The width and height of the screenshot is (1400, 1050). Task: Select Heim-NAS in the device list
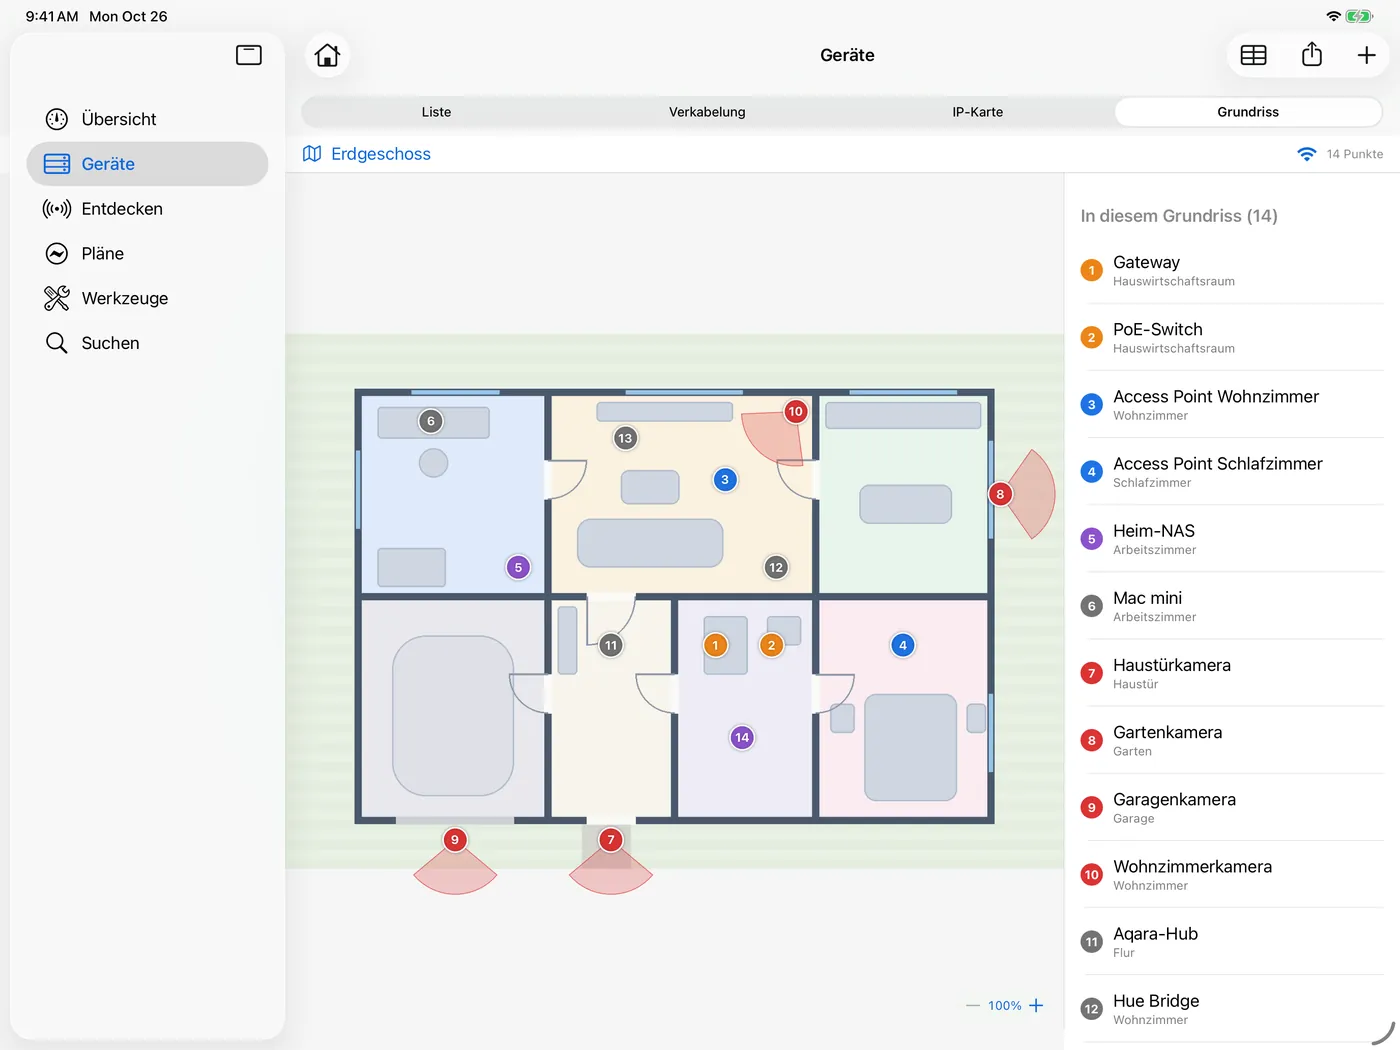pyautogui.click(x=1232, y=539)
